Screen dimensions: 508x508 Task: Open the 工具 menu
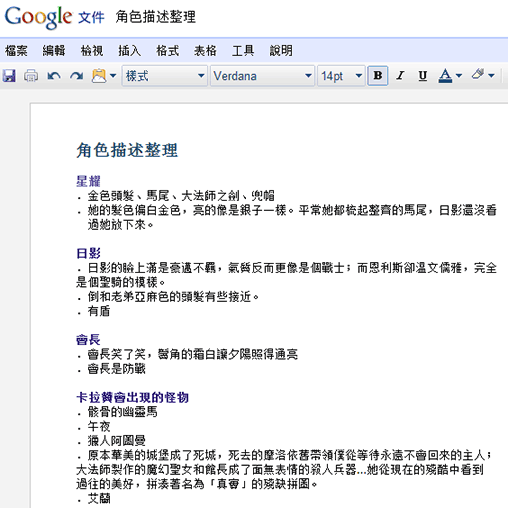pos(243,51)
